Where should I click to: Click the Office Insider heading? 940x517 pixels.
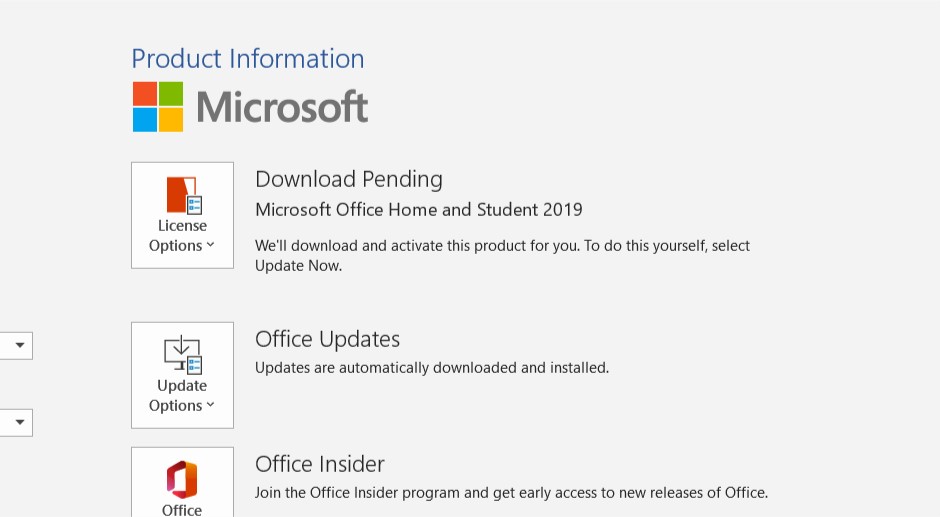click(x=320, y=464)
